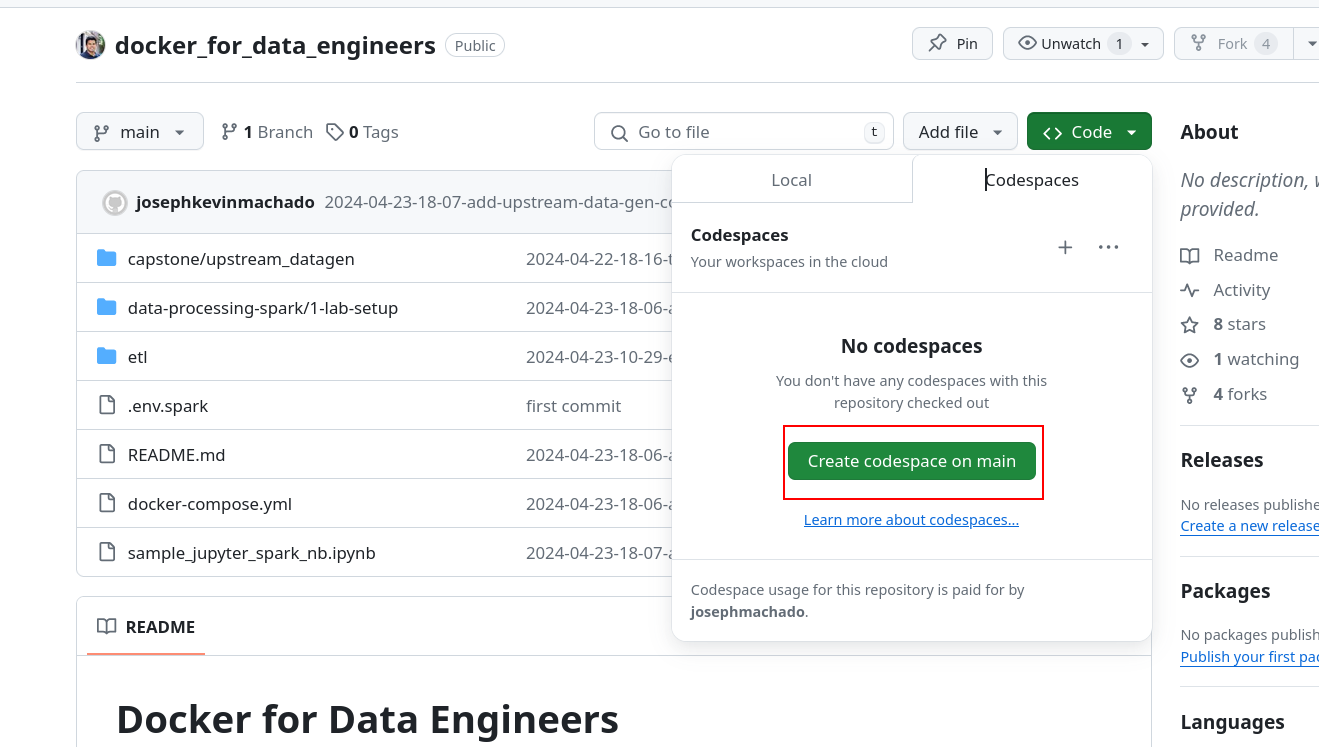View the 1 Branch link

(267, 132)
